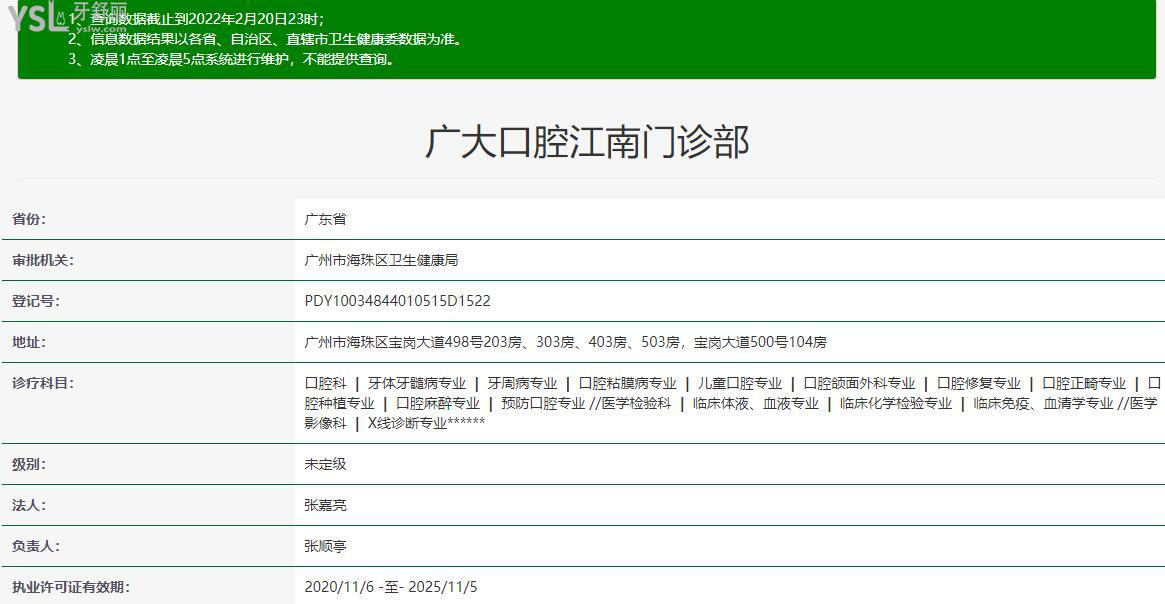Select 牙体牙髓病专业 entry
1165x604 pixels.
[417, 383]
